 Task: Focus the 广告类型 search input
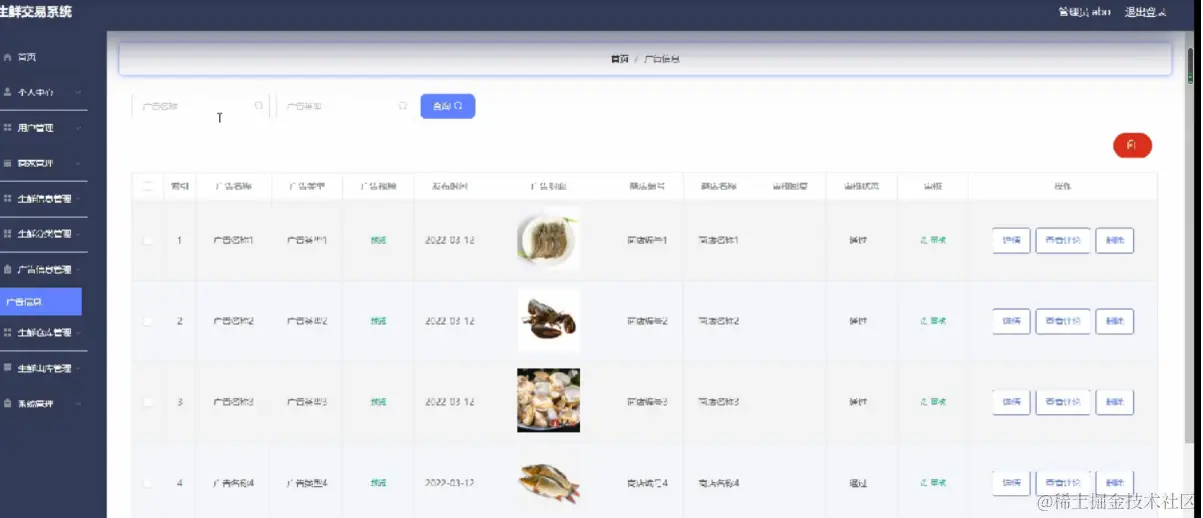(x=345, y=106)
